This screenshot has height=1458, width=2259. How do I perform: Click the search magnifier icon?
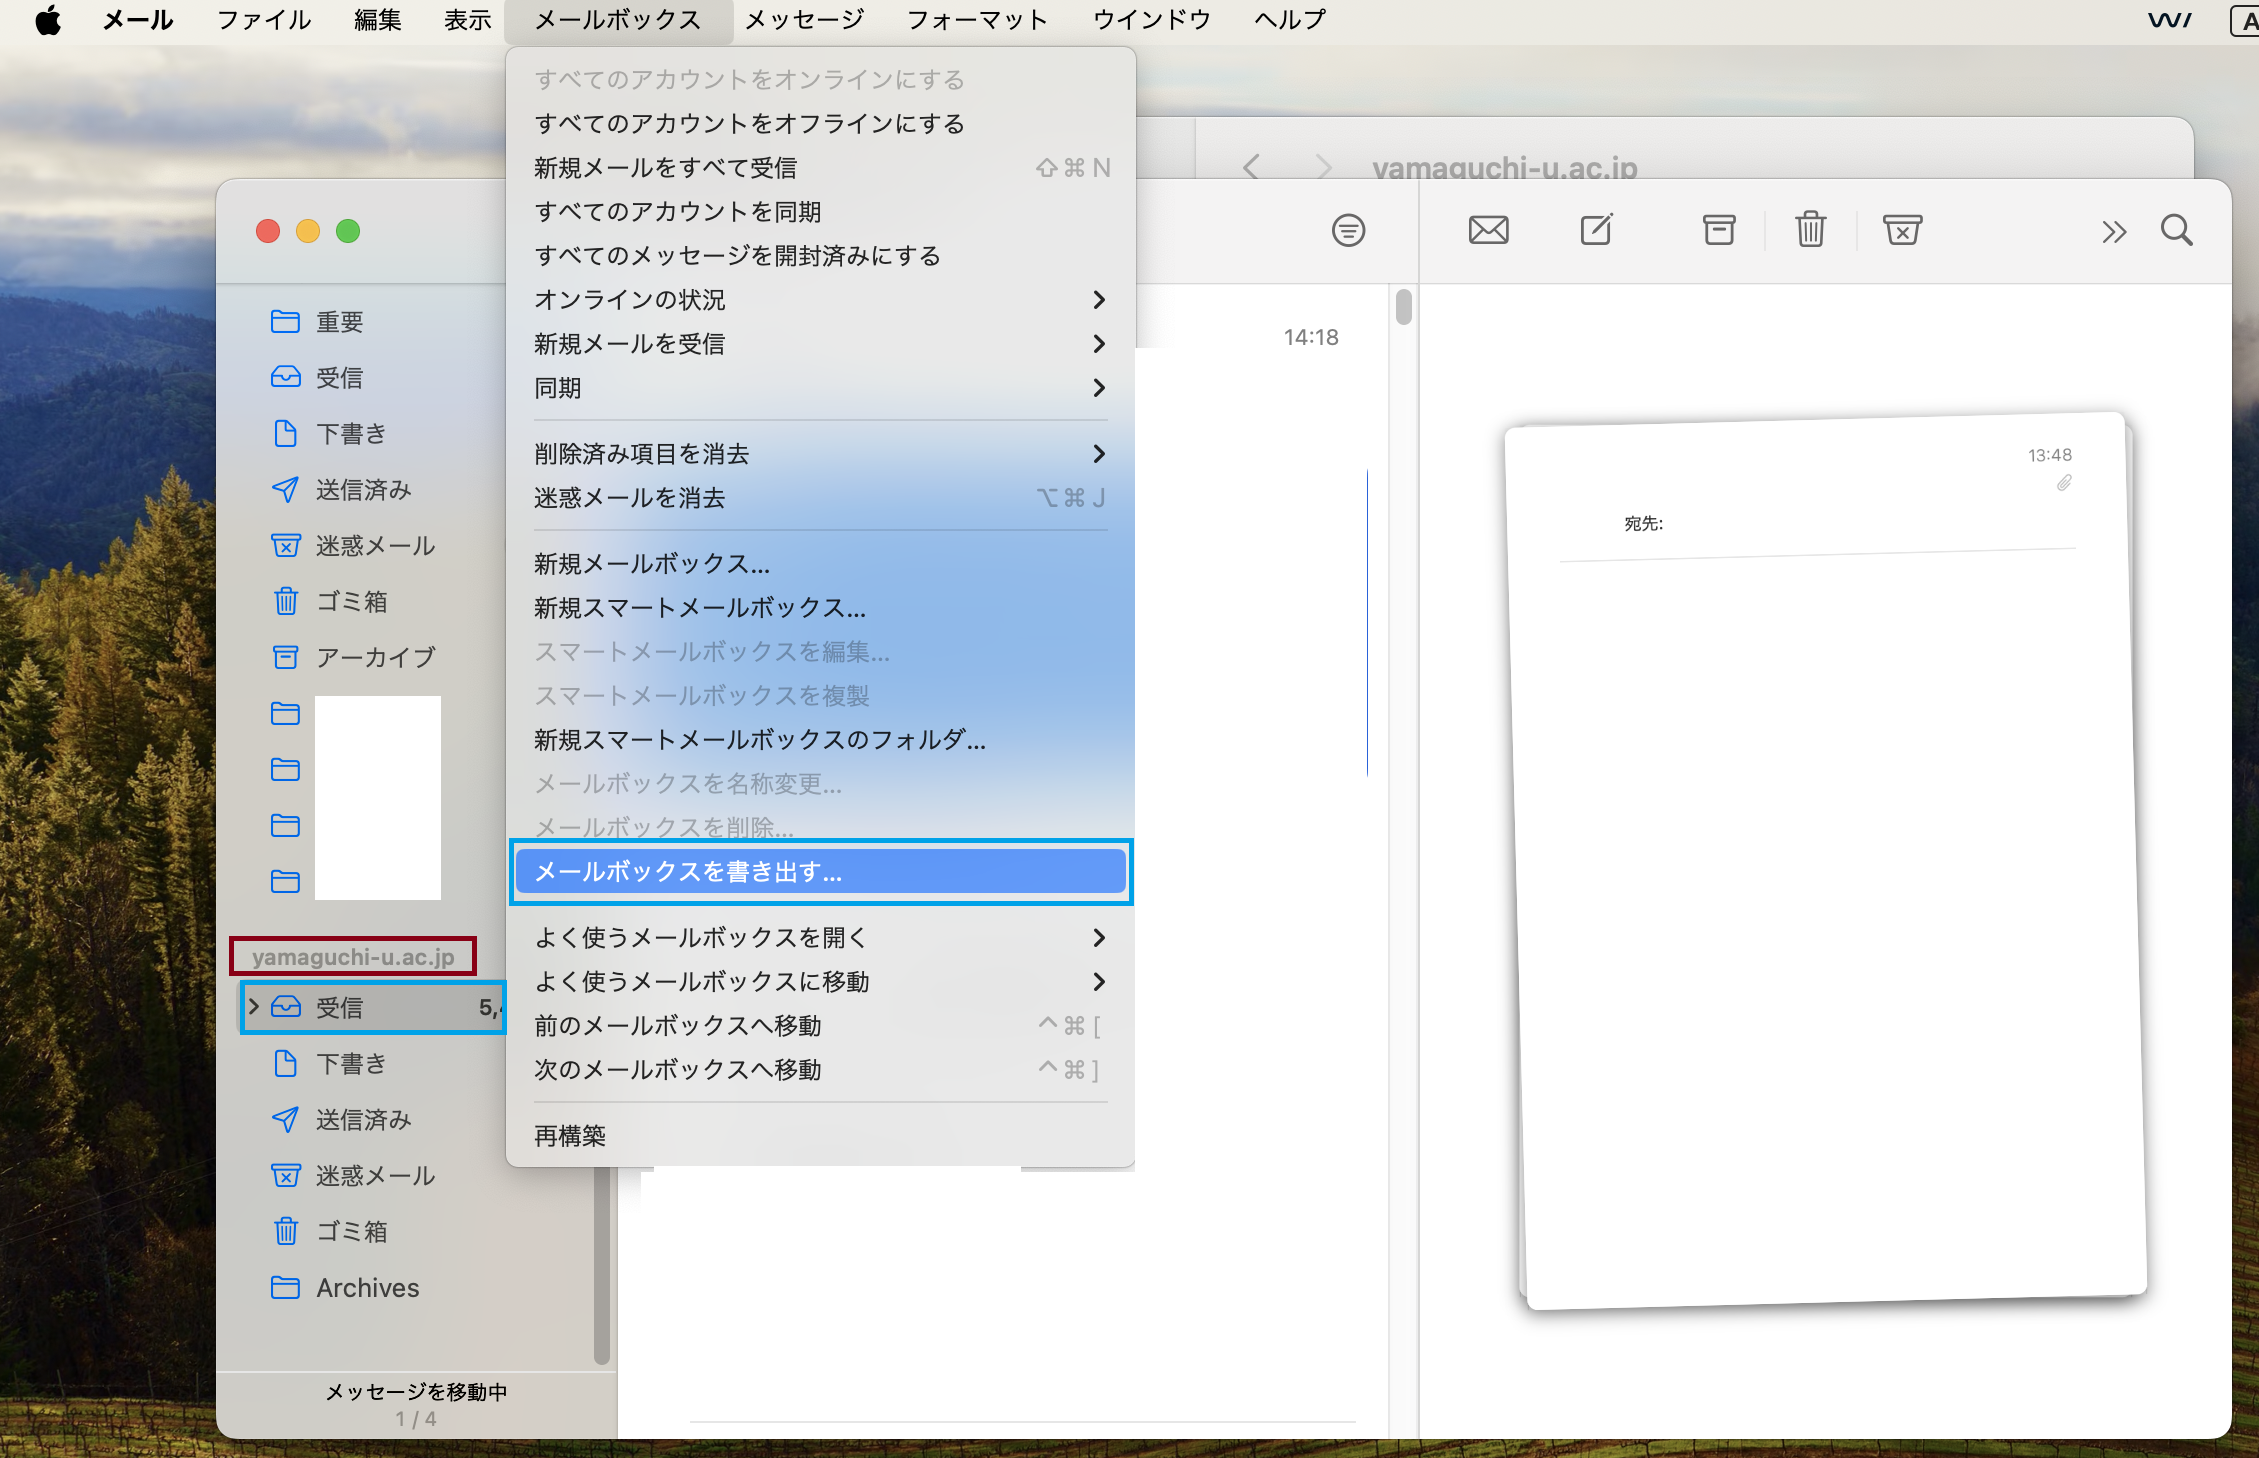tap(2177, 231)
